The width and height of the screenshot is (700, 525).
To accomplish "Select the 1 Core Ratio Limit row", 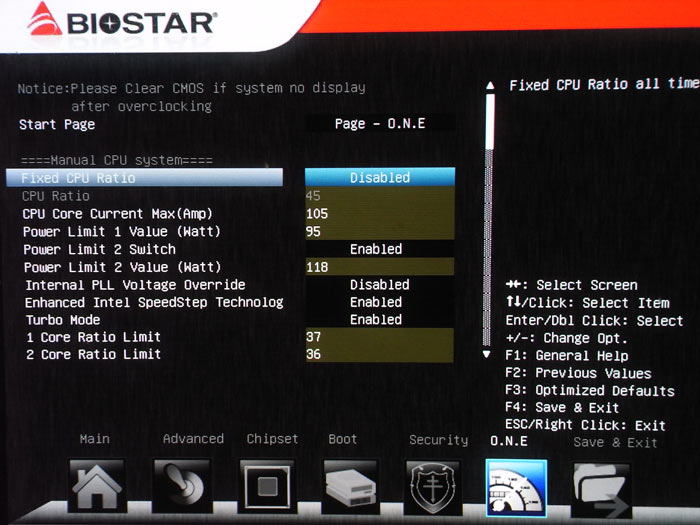I will pyautogui.click(x=94, y=337).
